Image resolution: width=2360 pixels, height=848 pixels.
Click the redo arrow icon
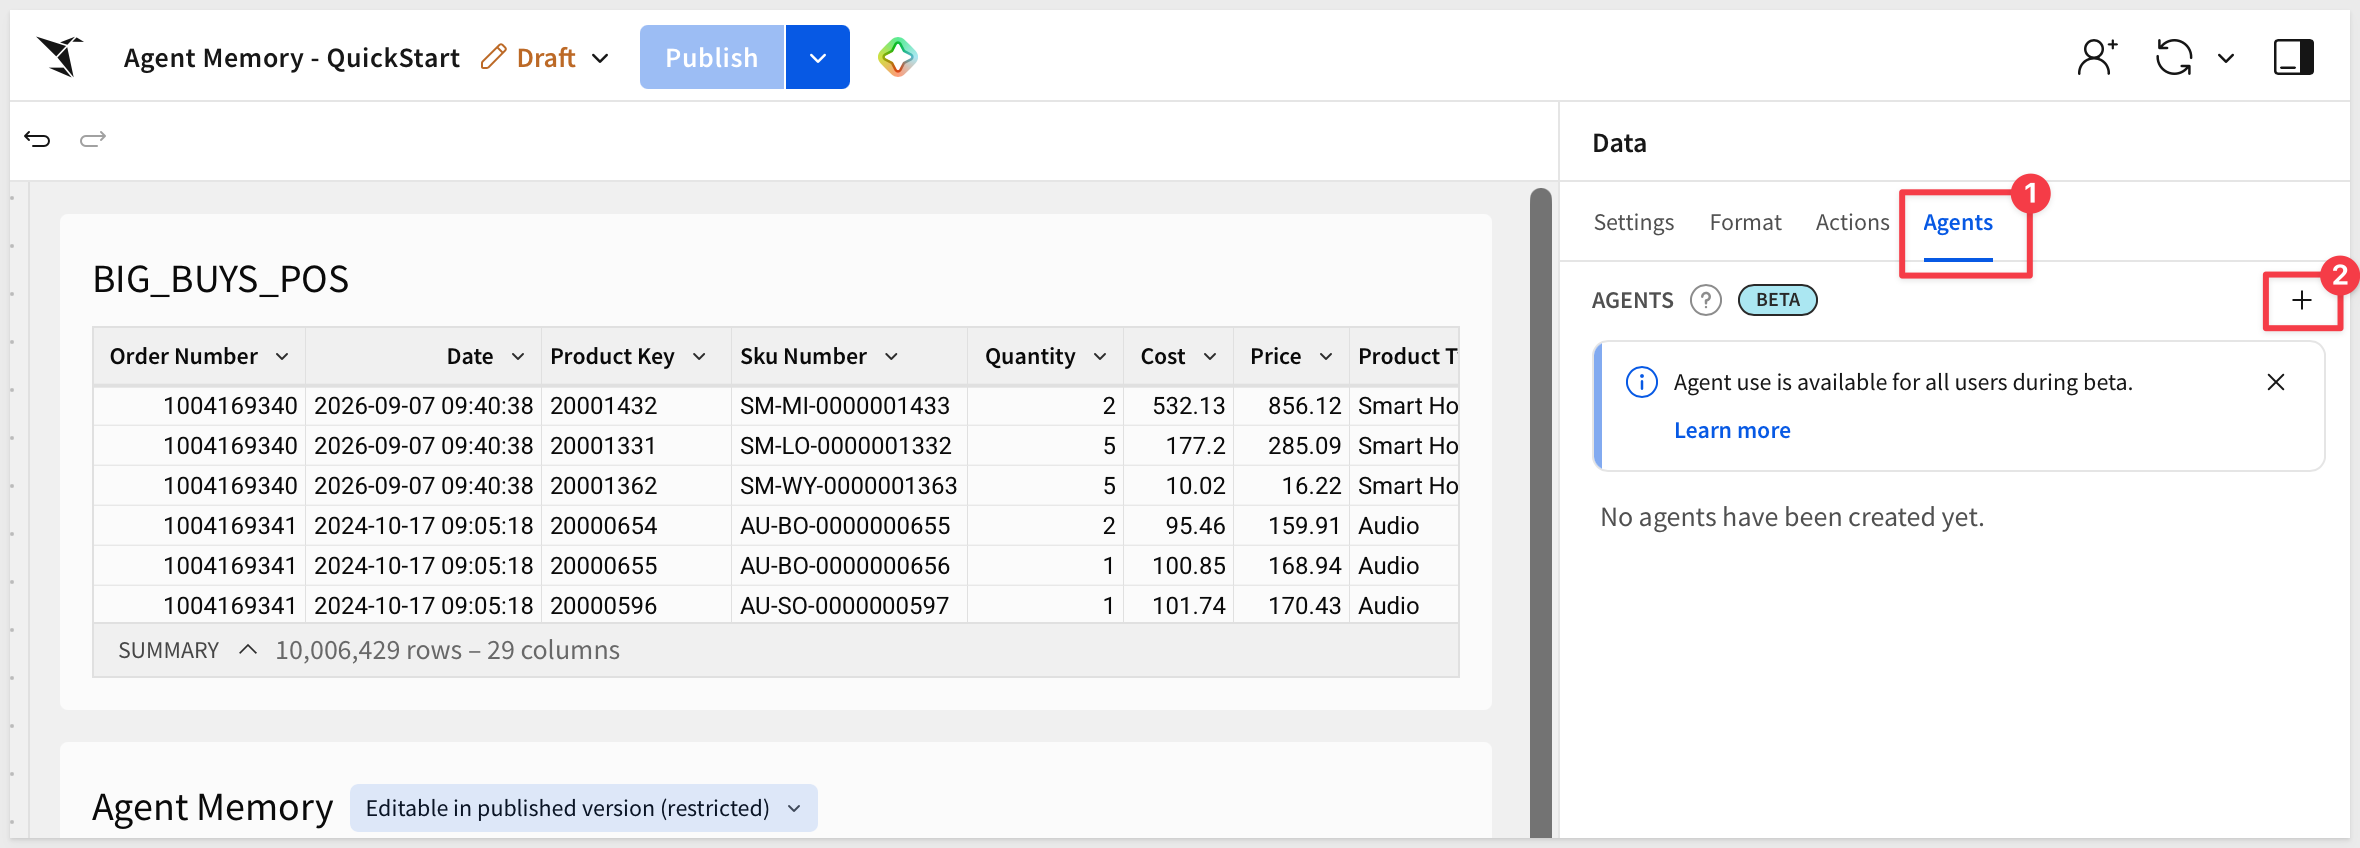[93, 139]
